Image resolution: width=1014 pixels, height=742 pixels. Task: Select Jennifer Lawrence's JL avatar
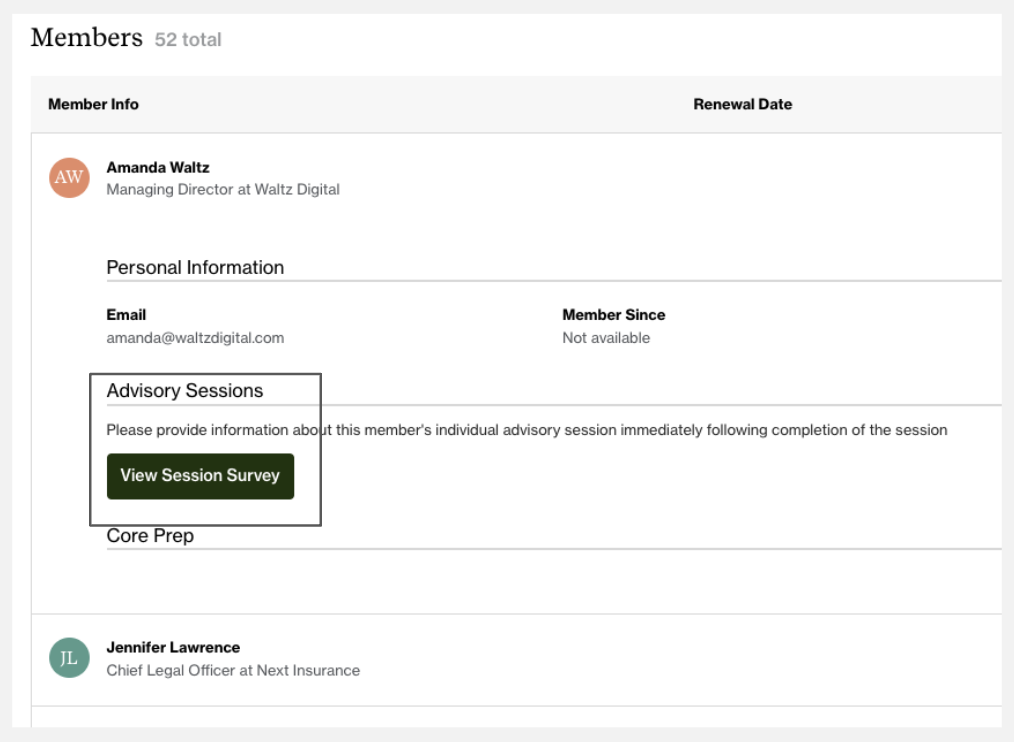coord(69,658)
